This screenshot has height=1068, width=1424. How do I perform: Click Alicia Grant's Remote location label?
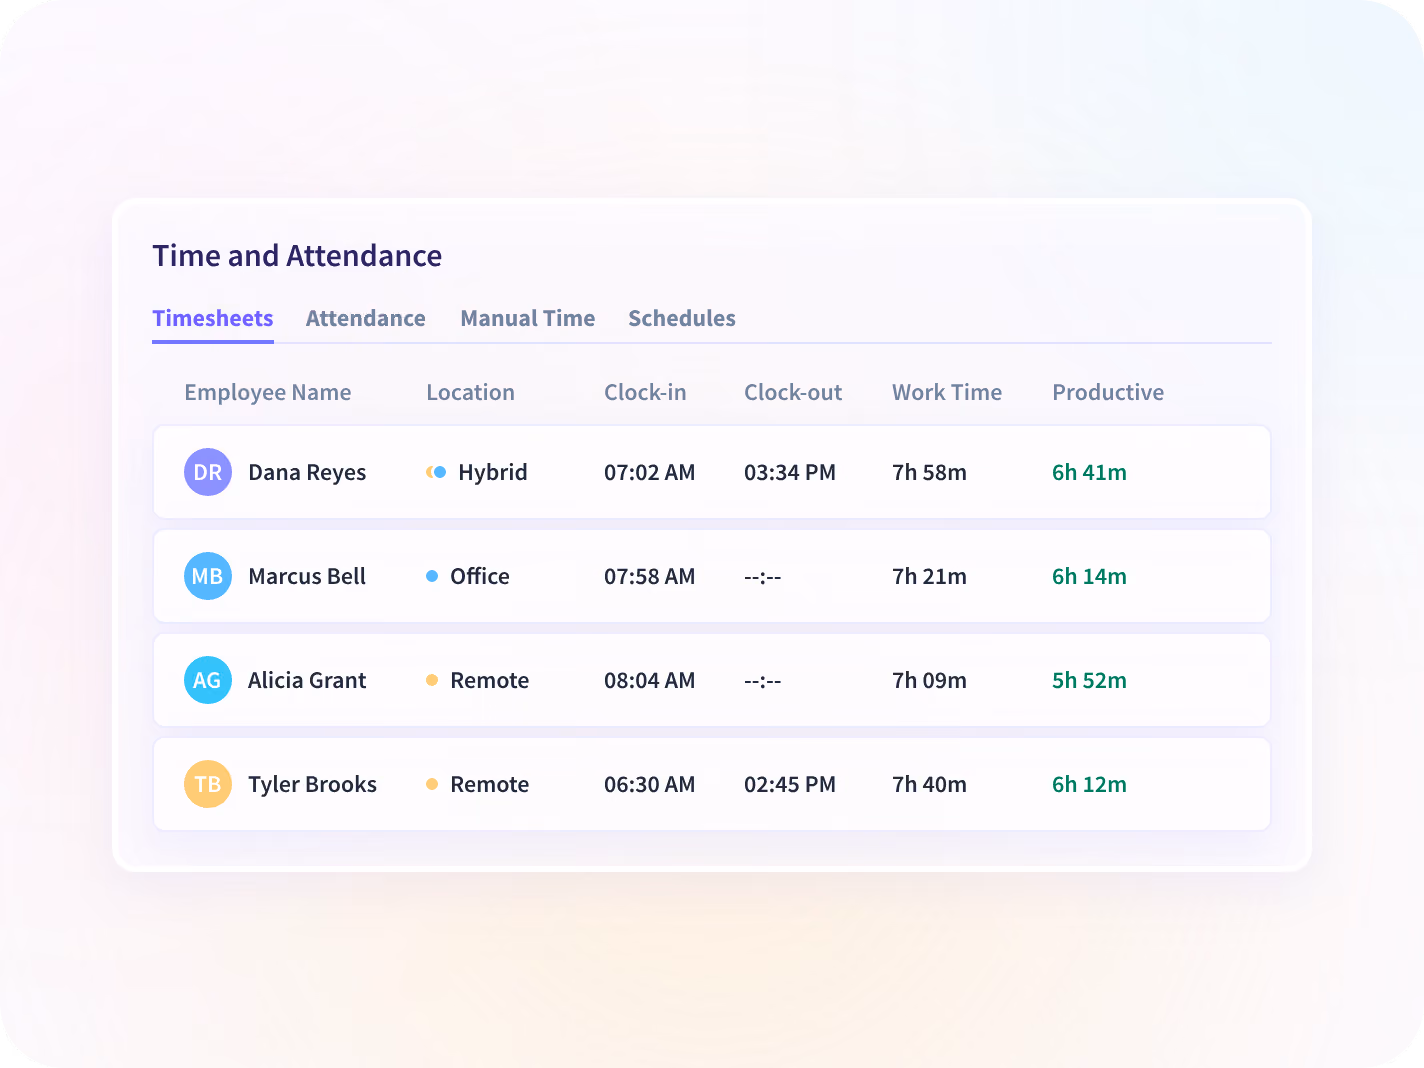pos(490,680)
